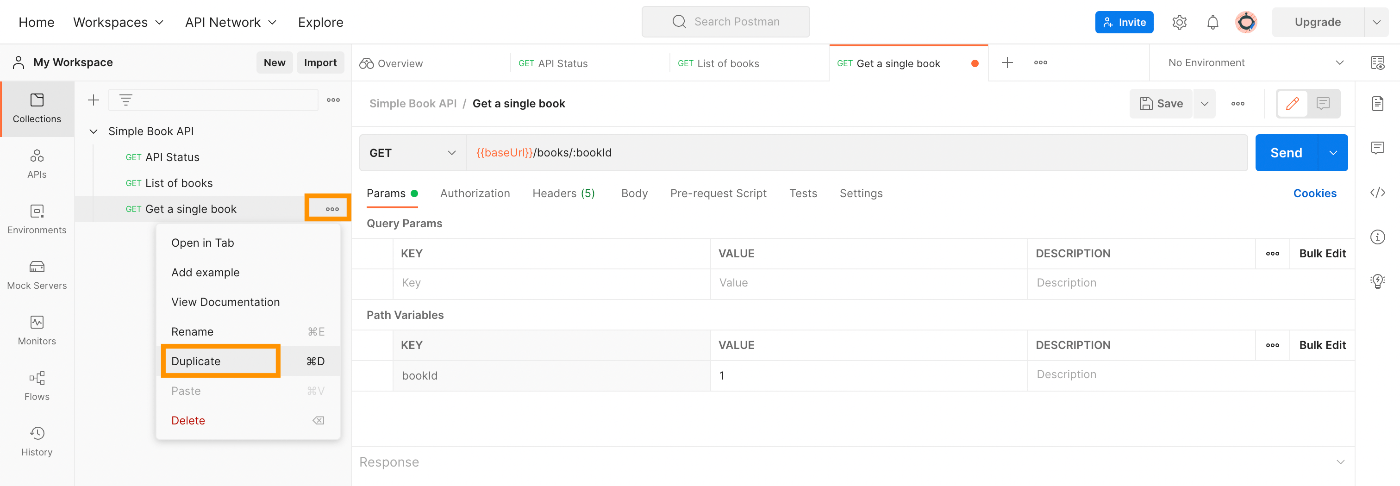This screenshot has width=1400, height=486.
Task: Choose Delete from context menu
Action: pos(248,420)
